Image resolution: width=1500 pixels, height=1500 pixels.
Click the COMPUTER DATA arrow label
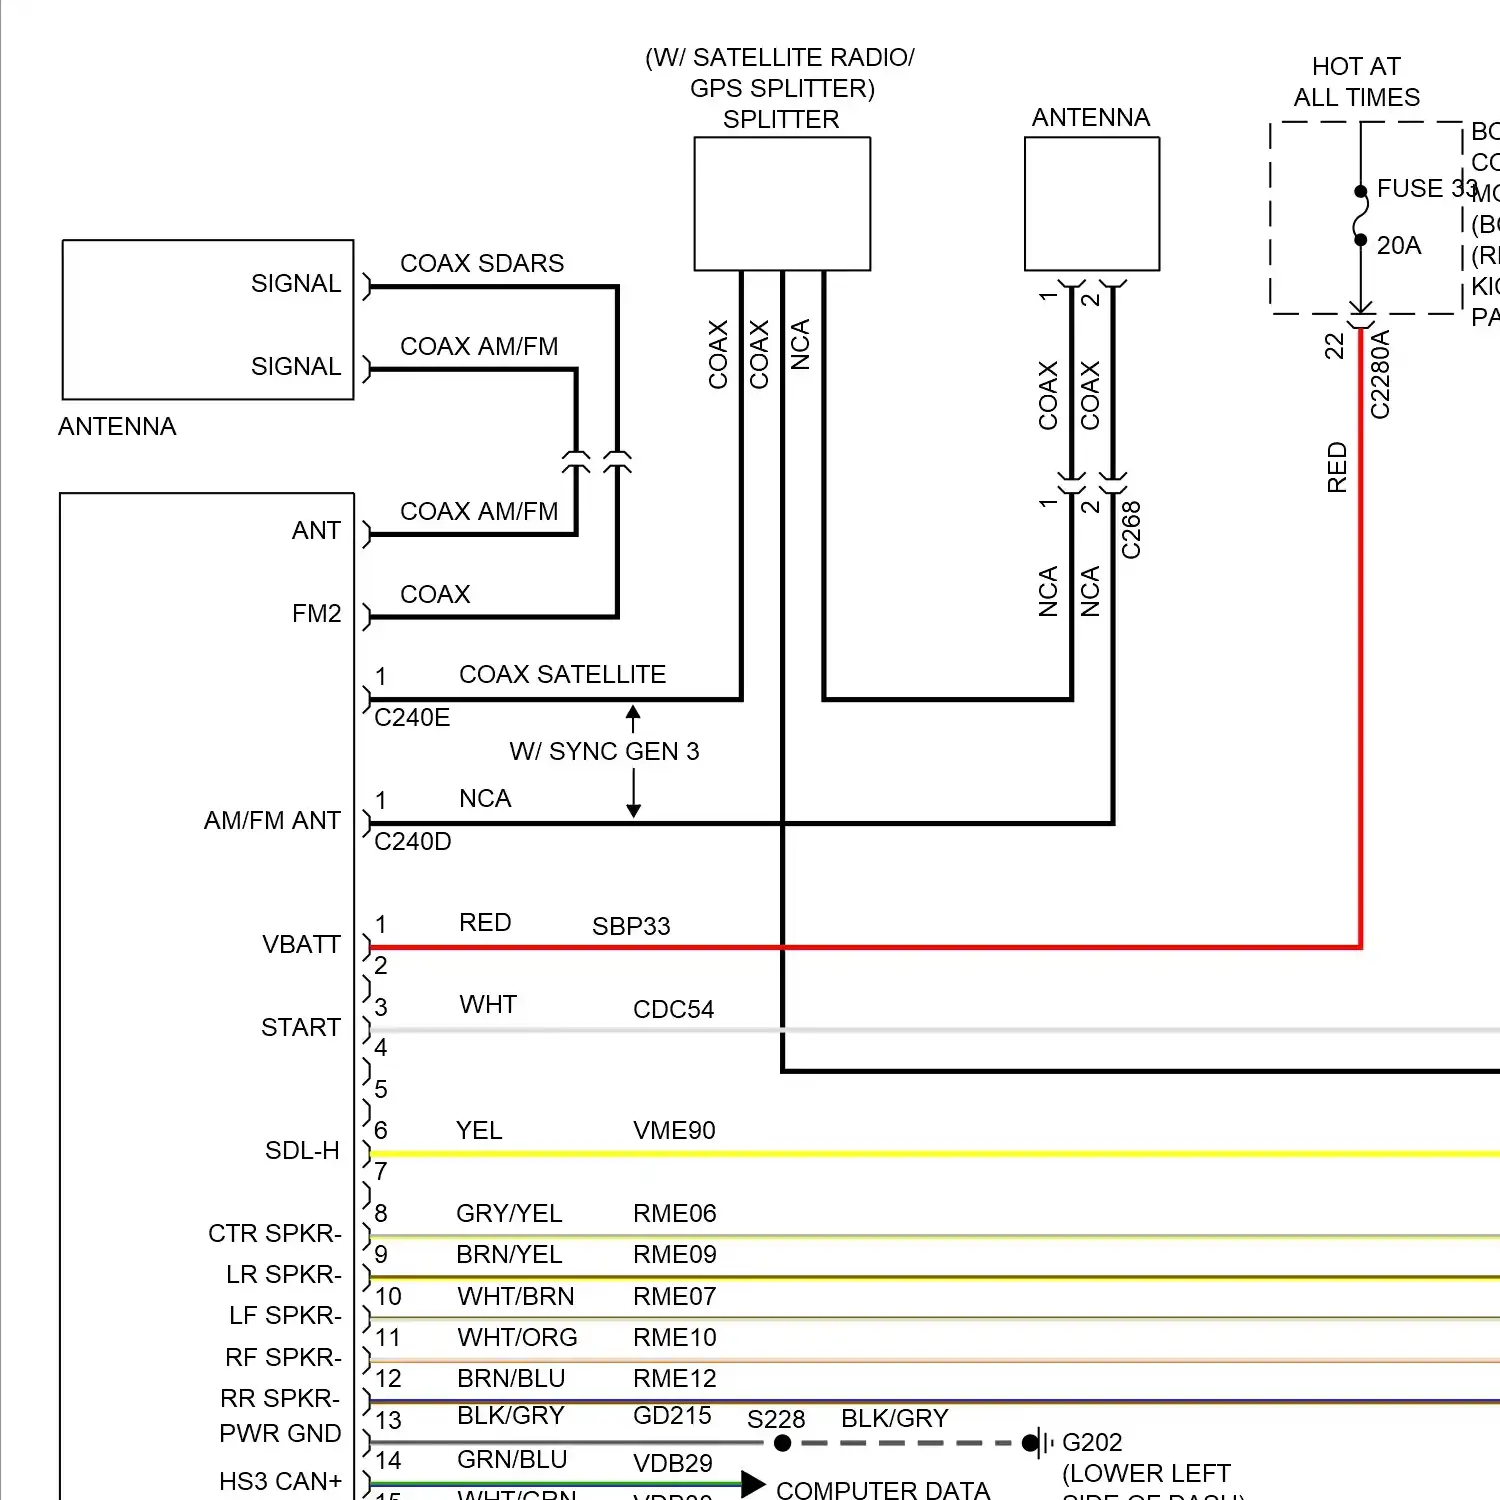(x=883, y=1489)
